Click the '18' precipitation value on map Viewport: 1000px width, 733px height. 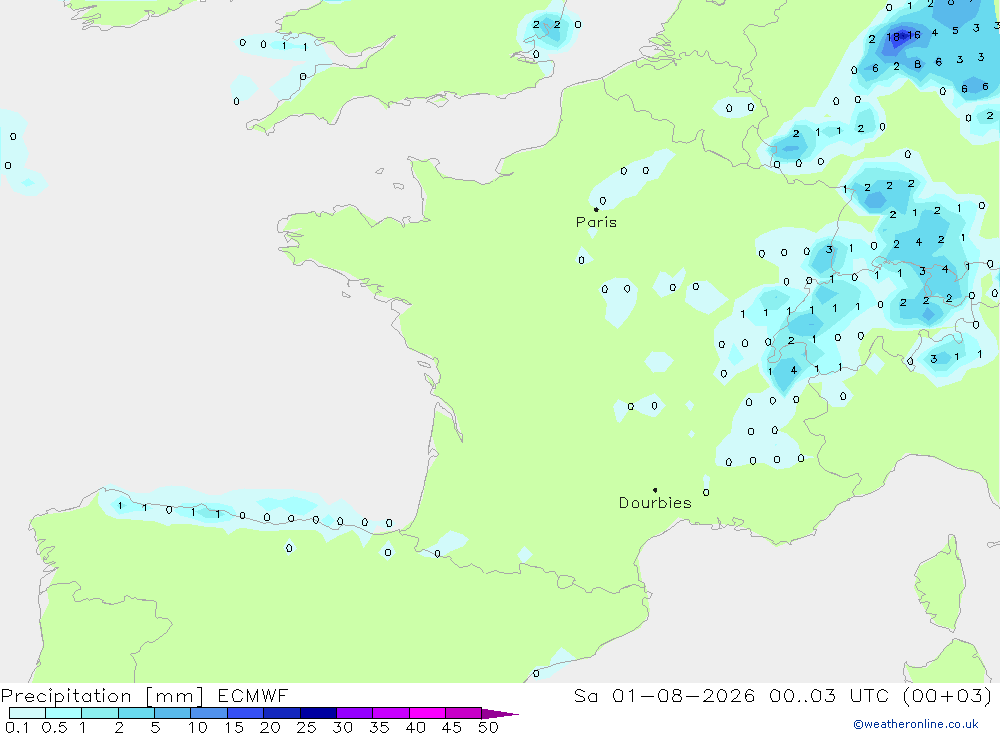click(x=893, y=37)
